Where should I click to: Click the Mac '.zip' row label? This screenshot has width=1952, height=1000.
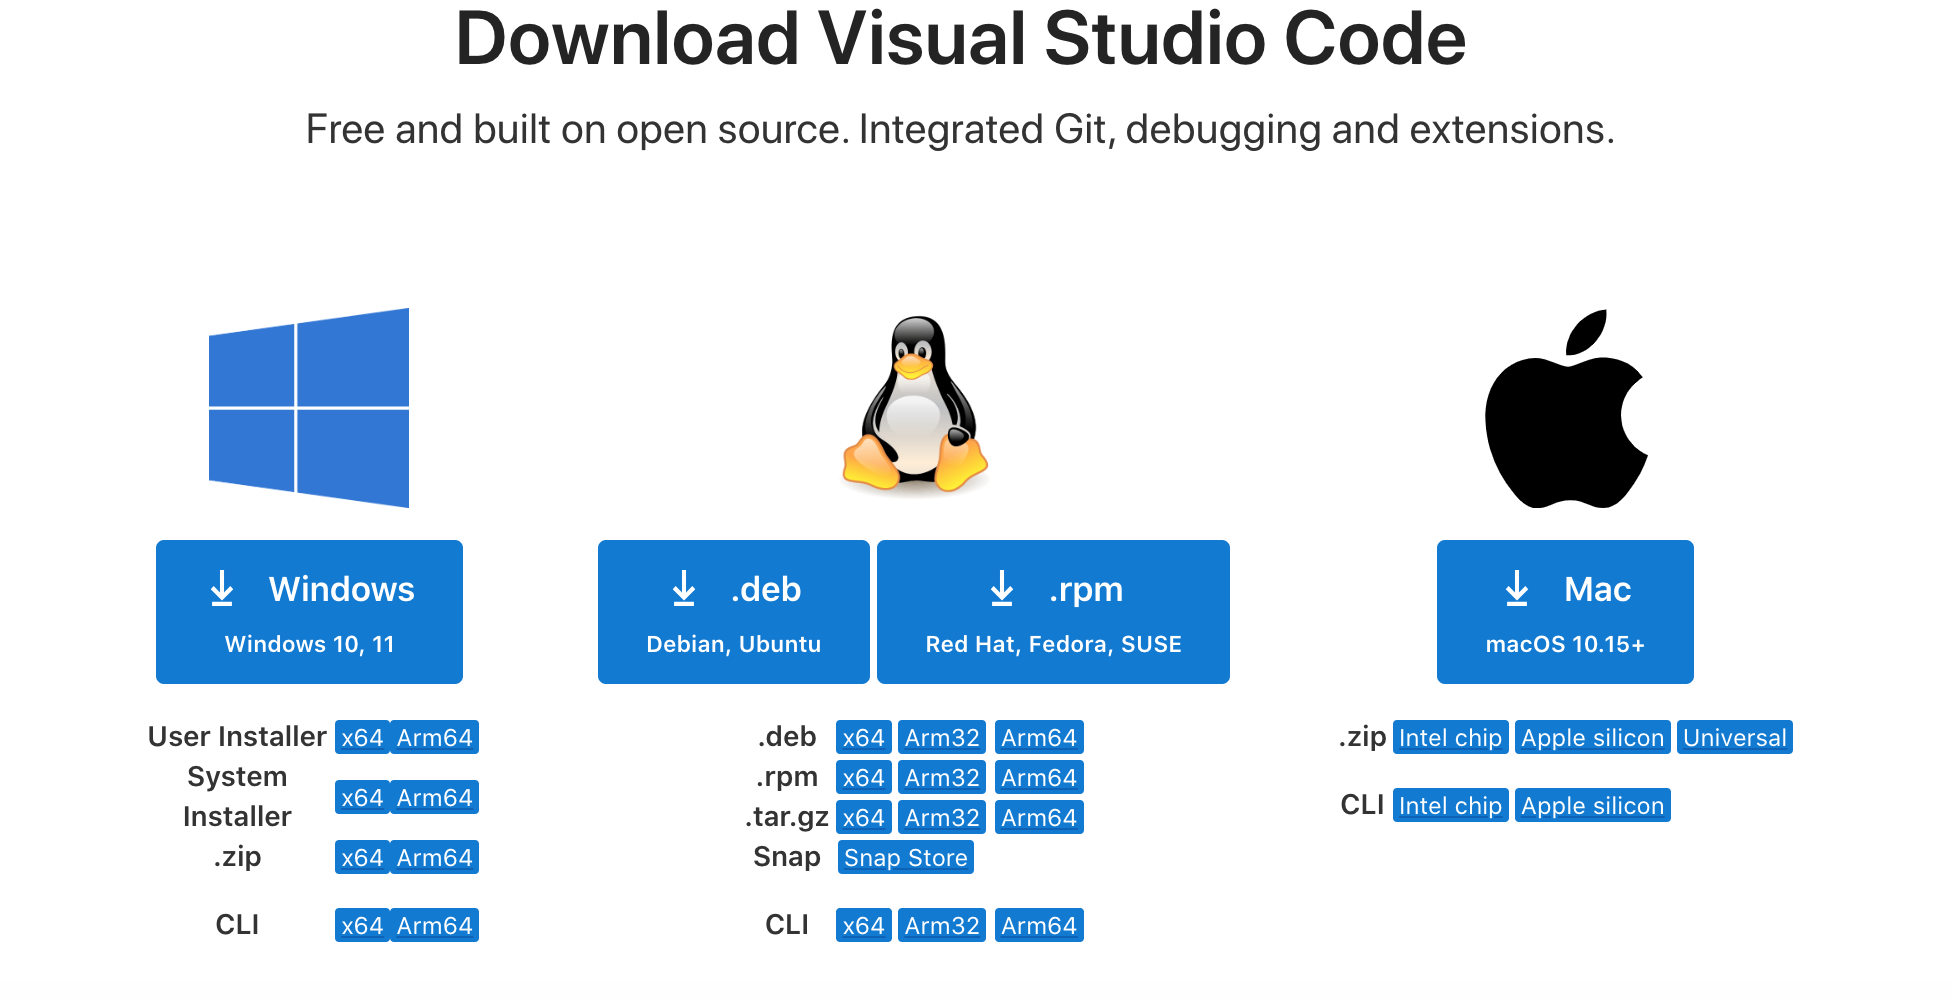point(1362,737)
